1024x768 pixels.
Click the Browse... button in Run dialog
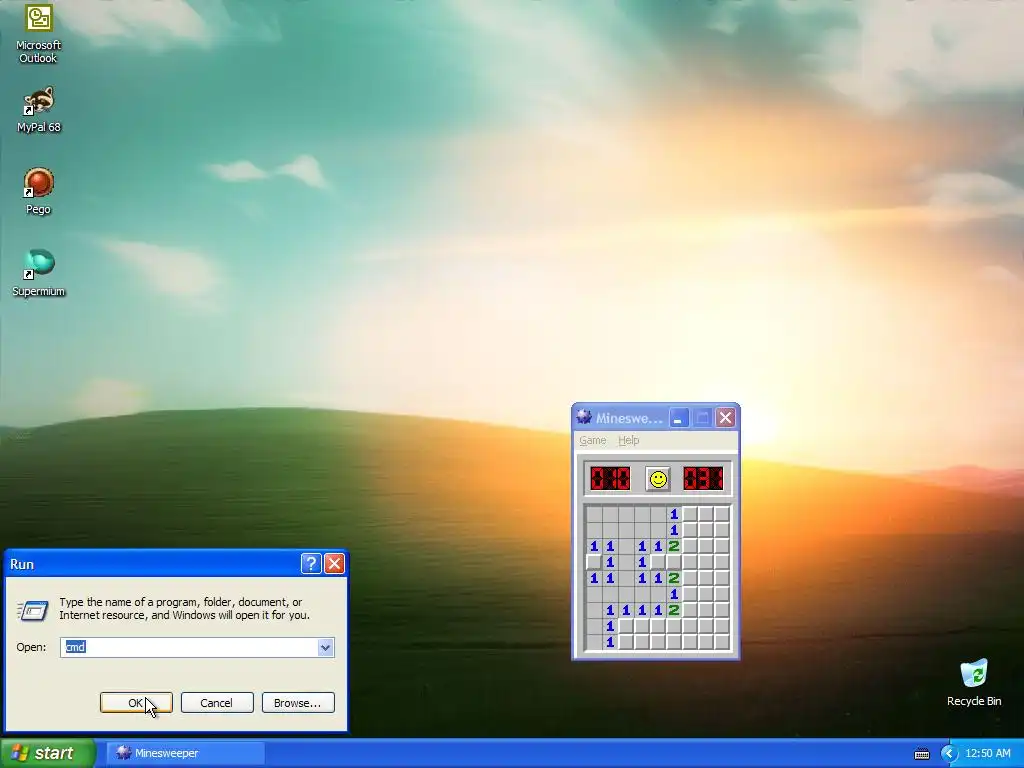coord(298,703)
